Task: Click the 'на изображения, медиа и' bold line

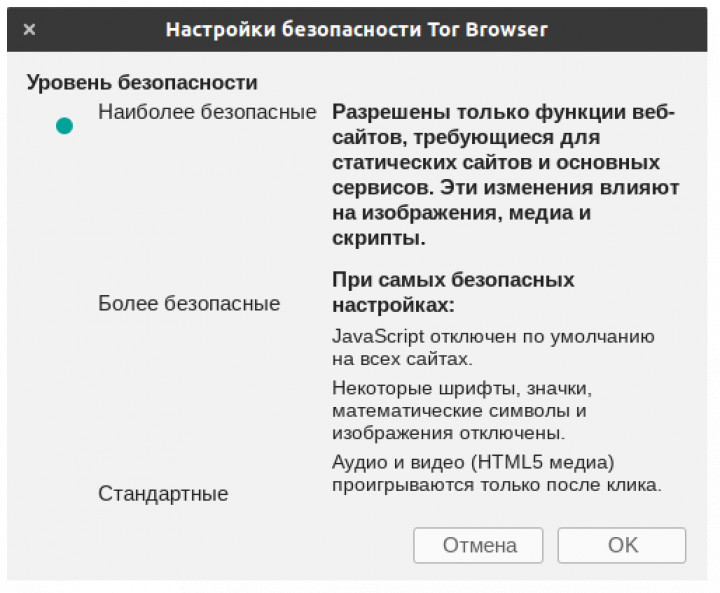Action: pos(462,213)
